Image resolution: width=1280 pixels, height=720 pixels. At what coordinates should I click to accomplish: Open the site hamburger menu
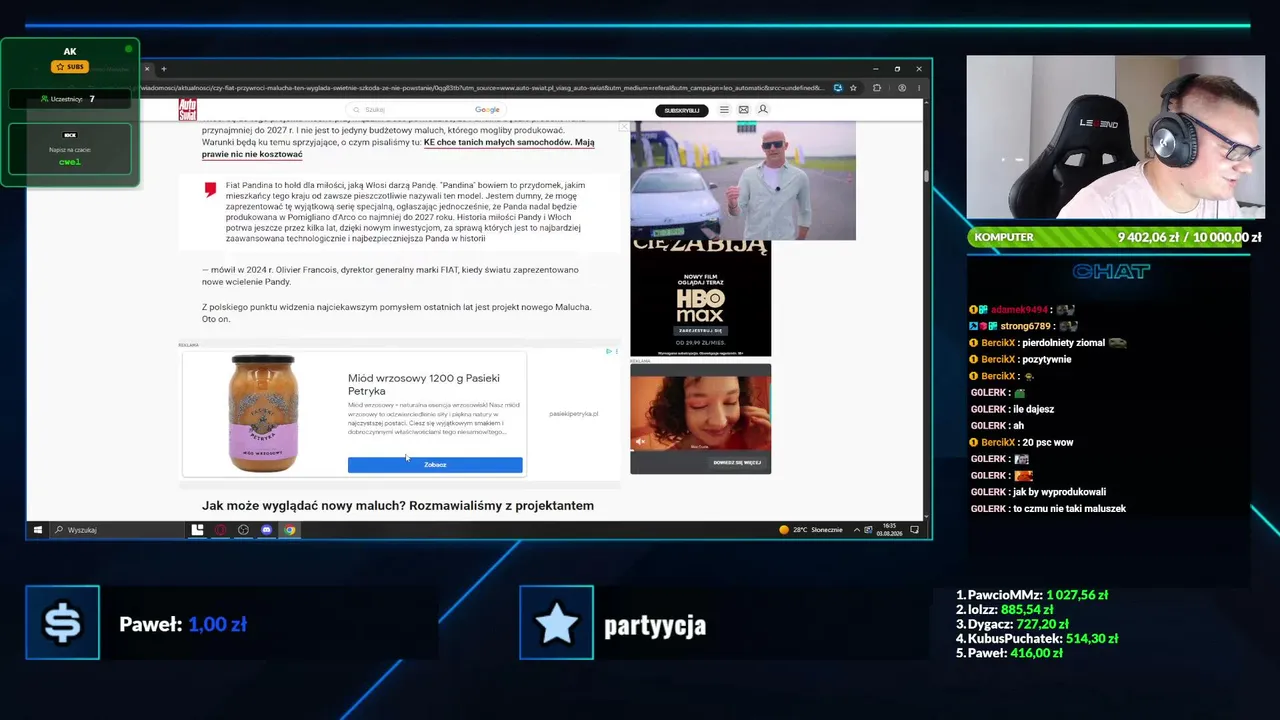(x=725, y=110)
